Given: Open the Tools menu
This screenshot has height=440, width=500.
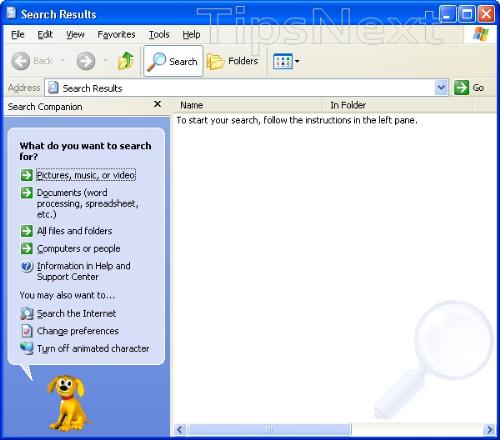Looking at the screenshot, I should [x=159, y=34].
